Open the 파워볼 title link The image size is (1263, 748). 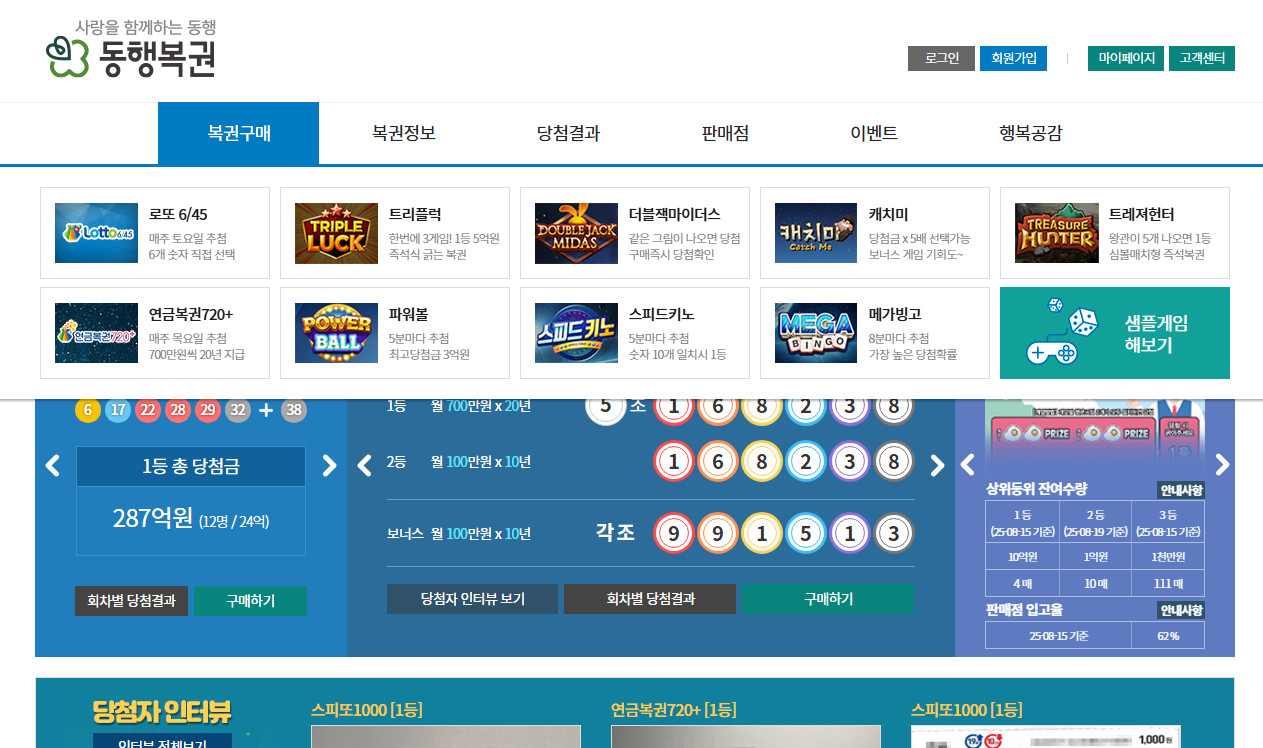pyautogui.click(x=408, y=314)
